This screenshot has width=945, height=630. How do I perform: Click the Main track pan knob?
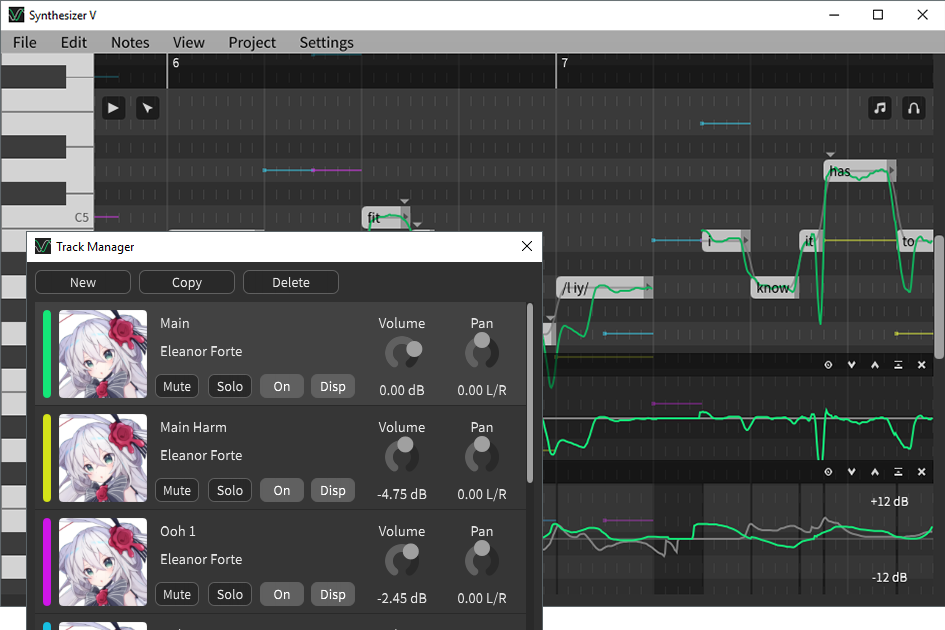pos(482,352)
